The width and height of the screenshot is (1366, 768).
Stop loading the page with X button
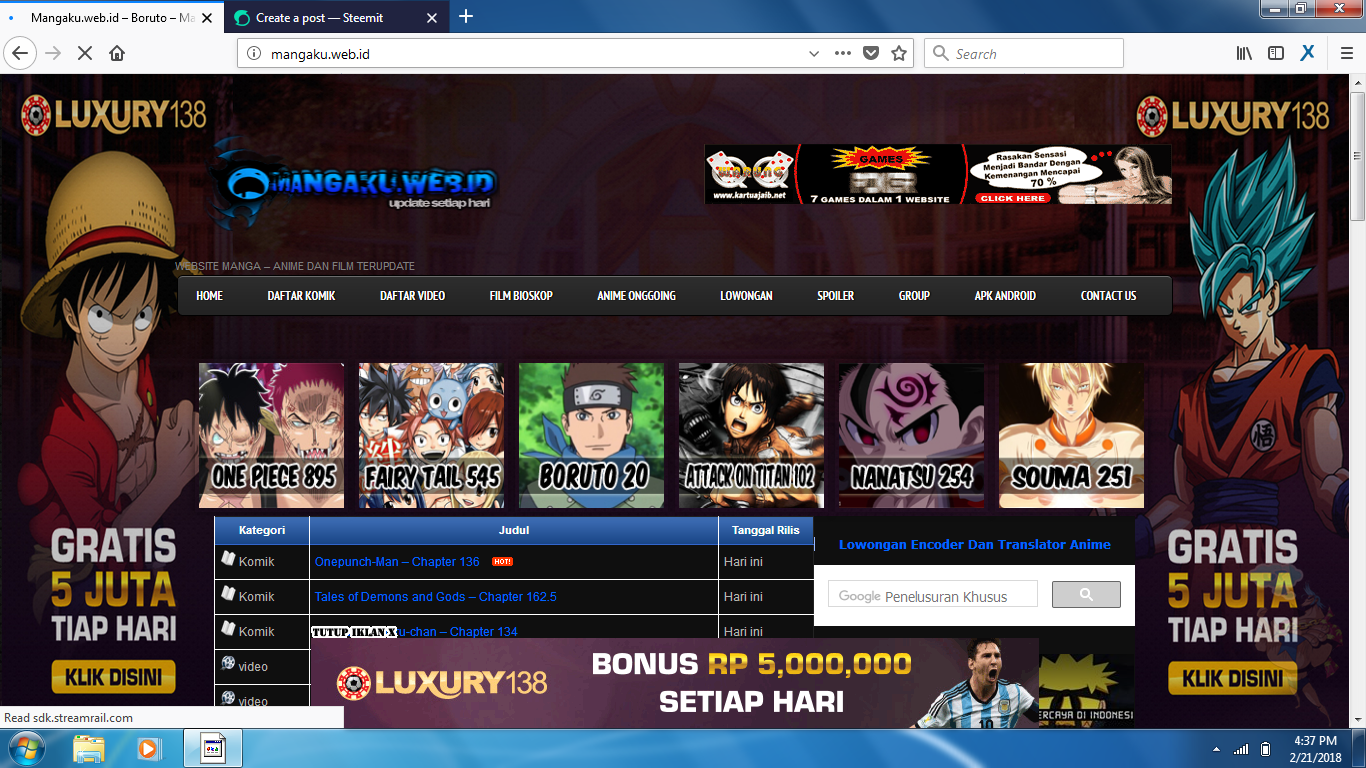tap(85, 54)
